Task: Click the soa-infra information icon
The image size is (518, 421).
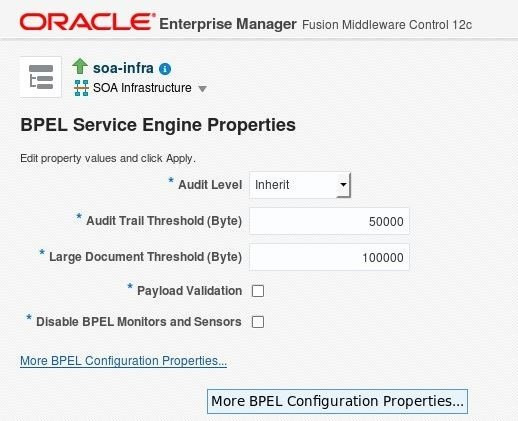Action: pos(165,69)
